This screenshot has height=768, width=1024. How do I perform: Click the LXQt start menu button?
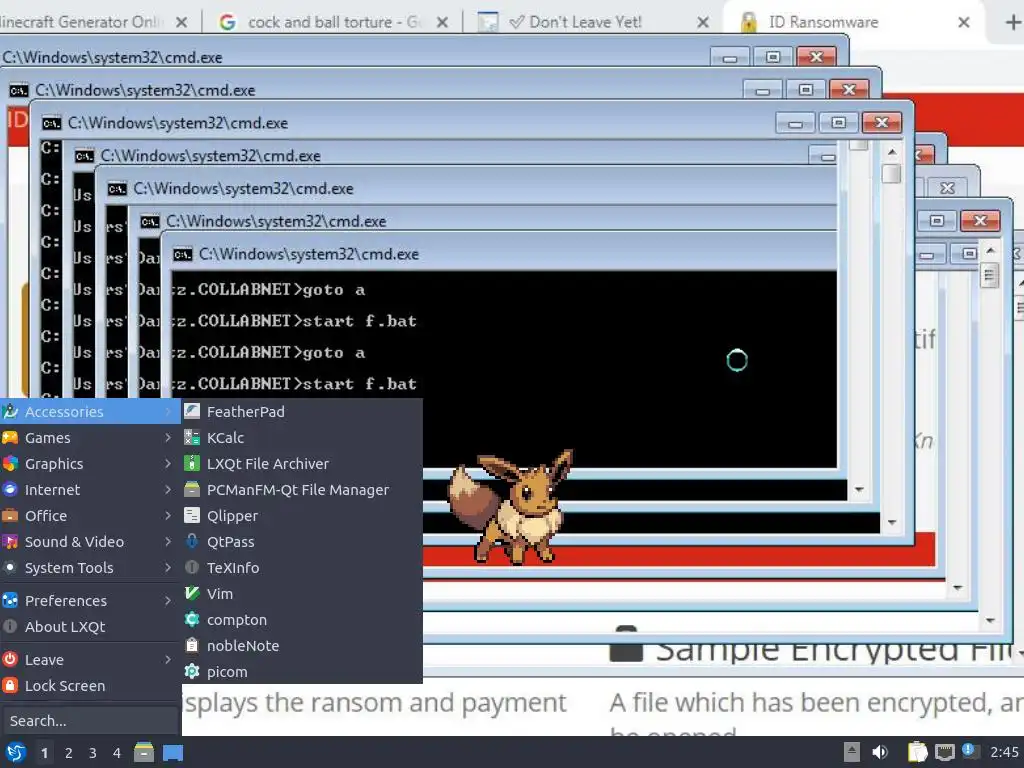click(x=16, y=752)
